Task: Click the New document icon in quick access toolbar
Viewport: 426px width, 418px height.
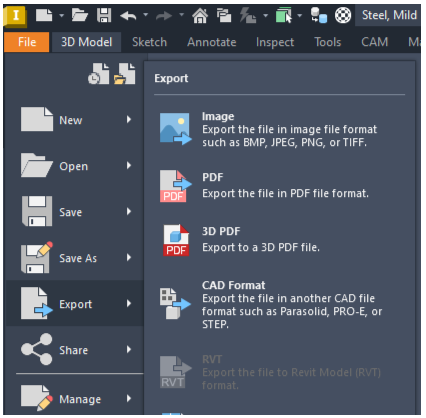Action: [44, 15]
